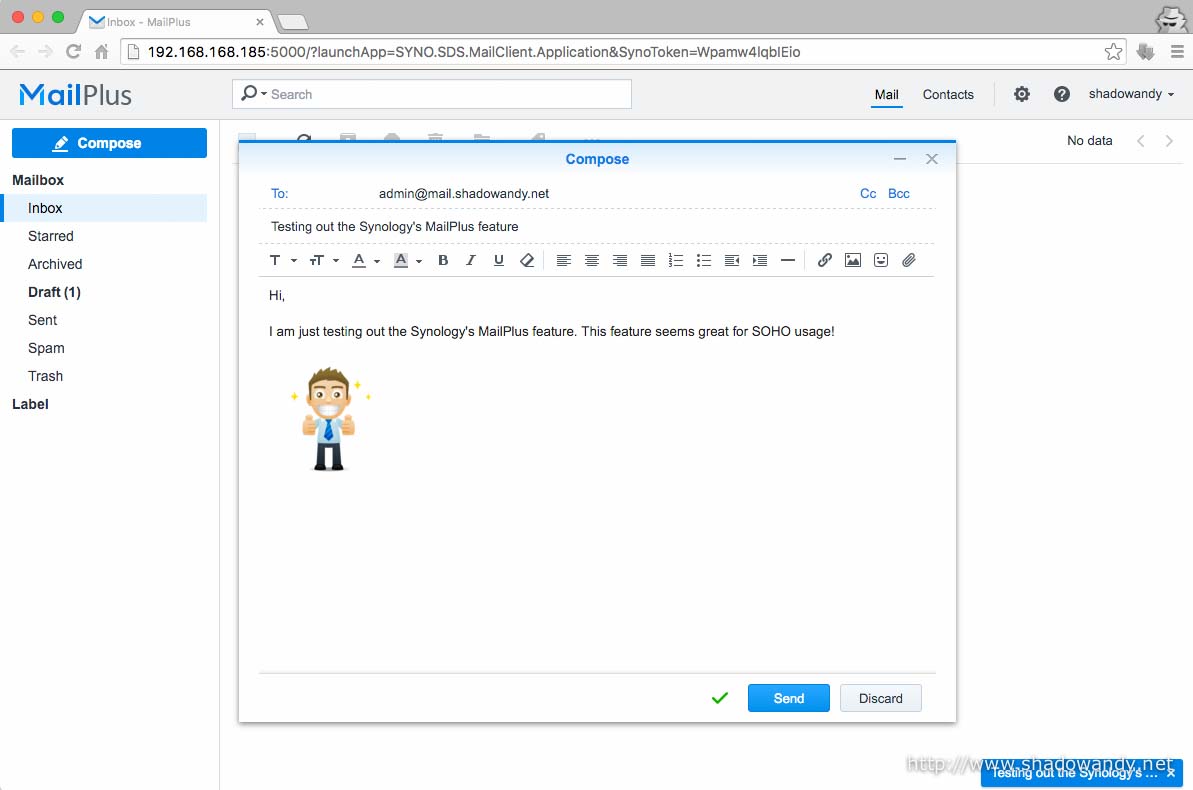The width and height of the screenshot is (1193, 790).
Task: Open the text color picker
Action: tap(366, 260)
